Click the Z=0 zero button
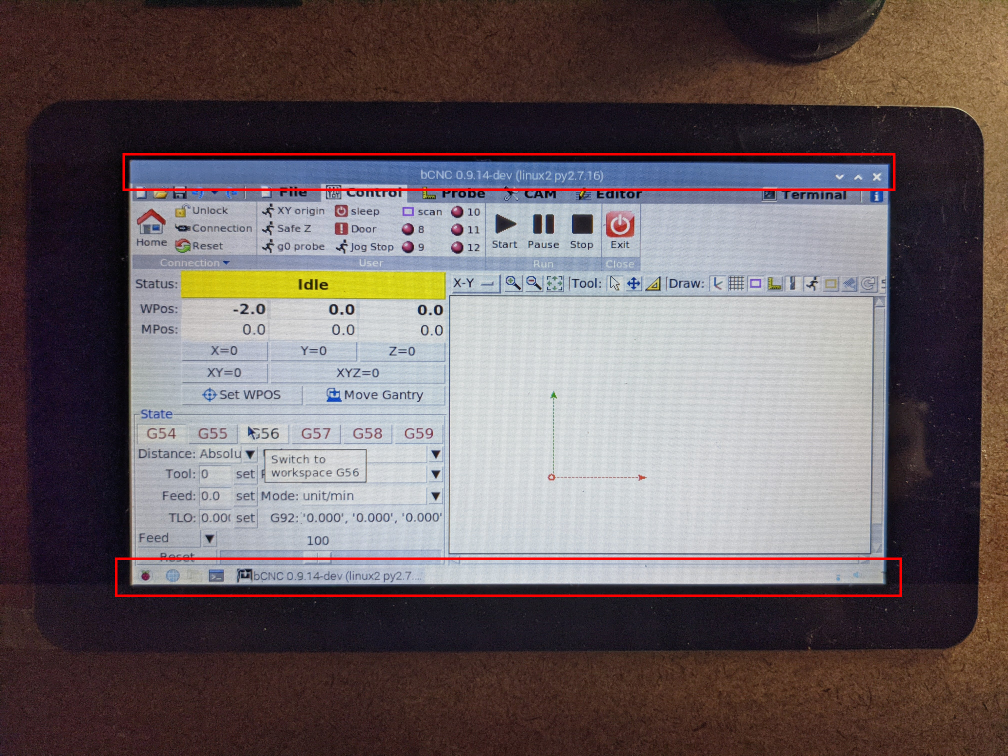This screenshot has width=1008, height=756. point(402,352)
